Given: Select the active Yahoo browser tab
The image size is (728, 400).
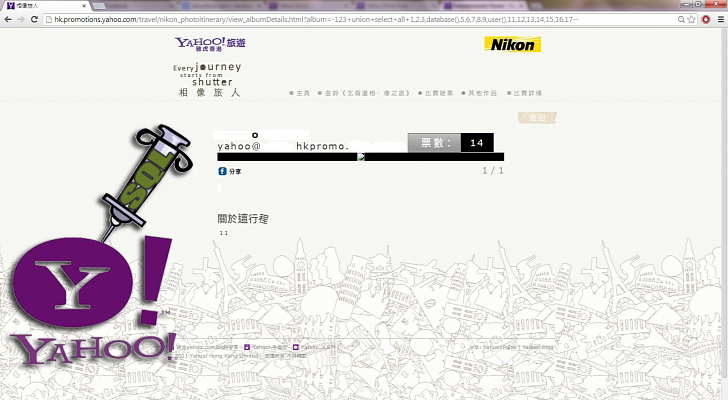Looking at the screenshot, I should [46, 6].
